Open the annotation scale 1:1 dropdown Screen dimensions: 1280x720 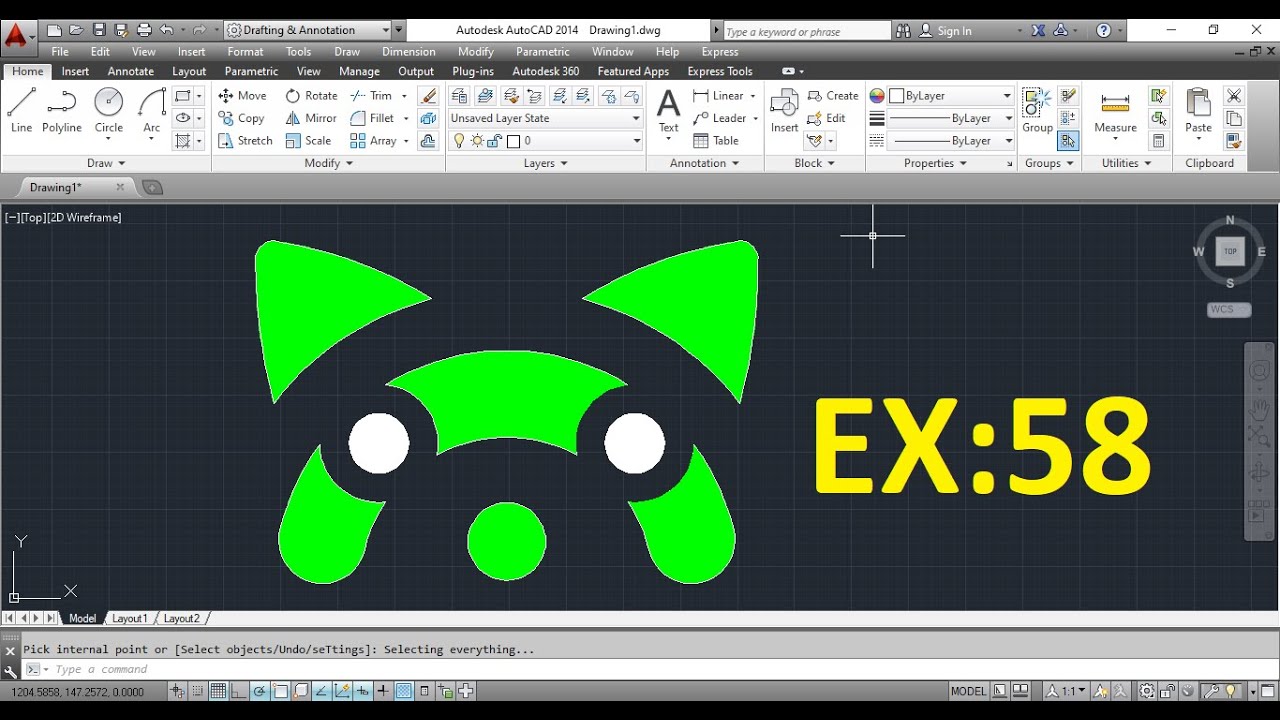point(1066,691)
